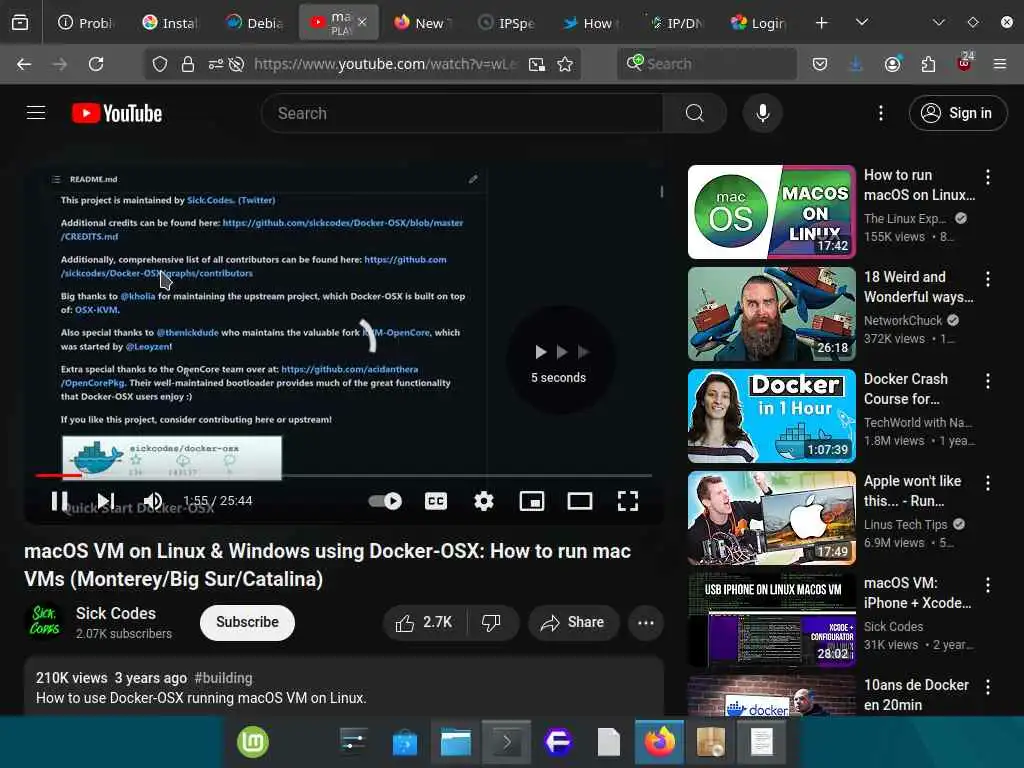Open a new browser tab plus

tap(822, 23)
